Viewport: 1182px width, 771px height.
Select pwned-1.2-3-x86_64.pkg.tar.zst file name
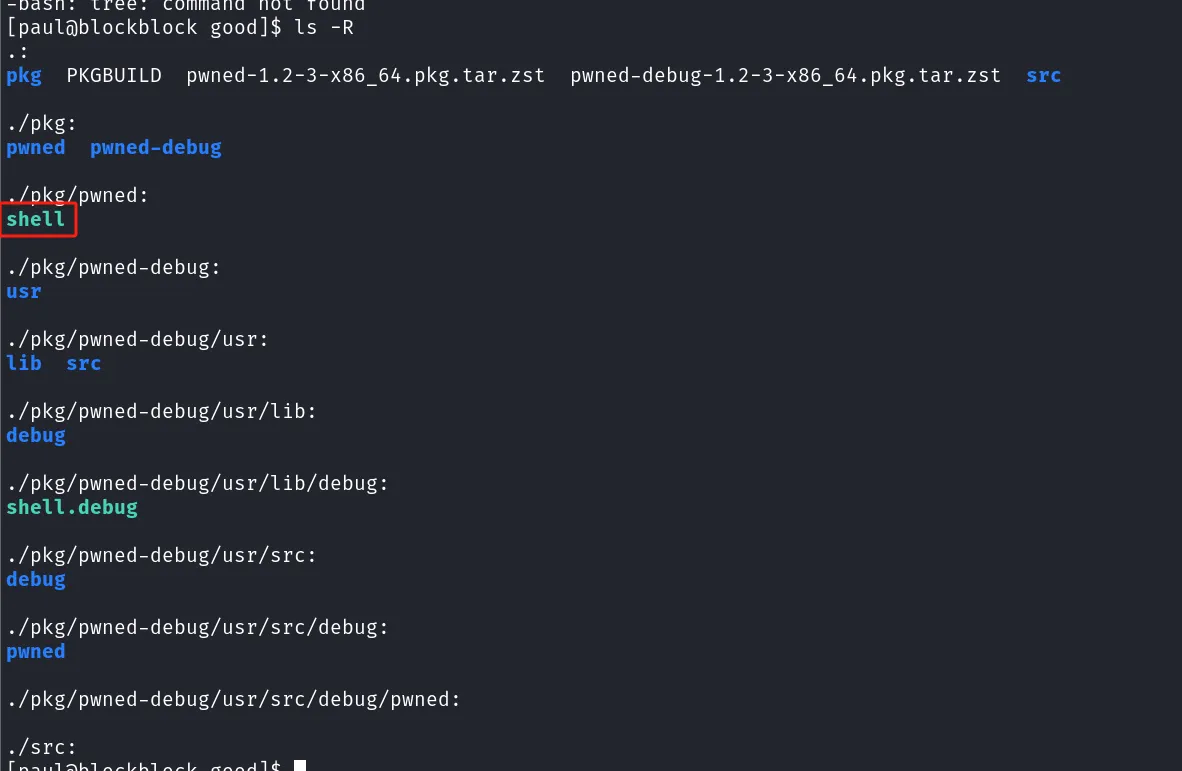coord(366,75)
